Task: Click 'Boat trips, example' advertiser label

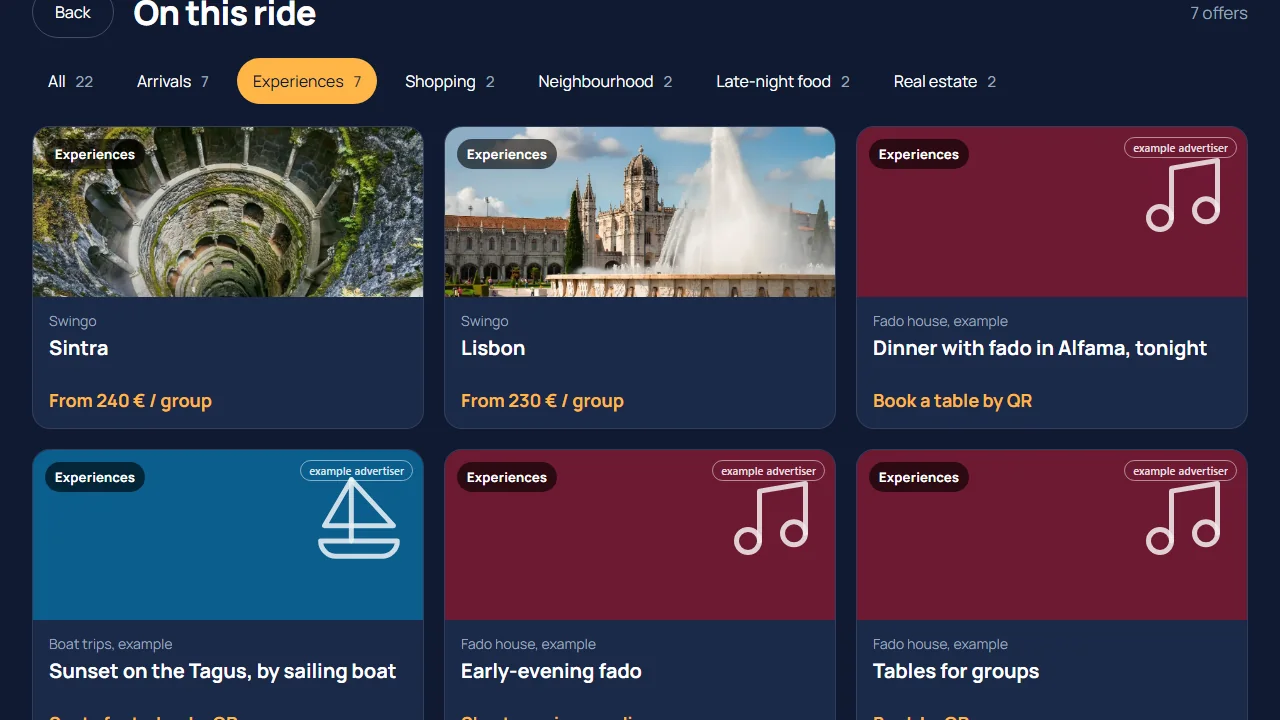Action: tap(111, 644)
